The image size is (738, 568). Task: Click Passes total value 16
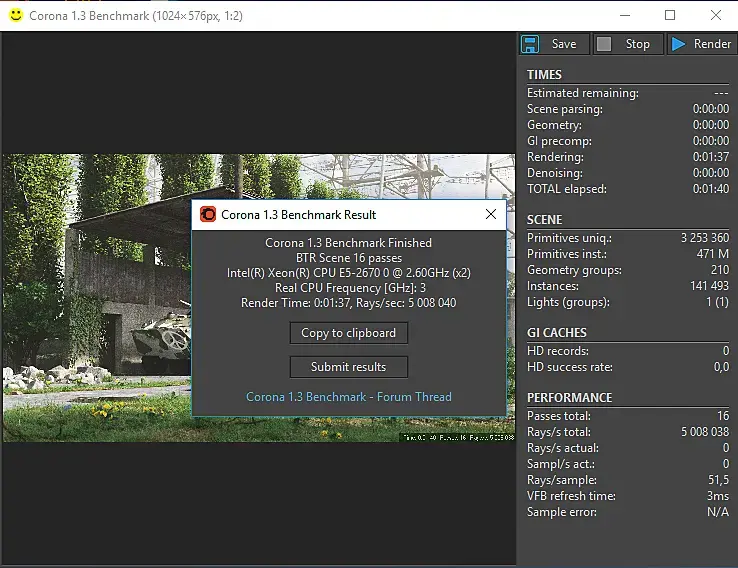coord(723,416)
